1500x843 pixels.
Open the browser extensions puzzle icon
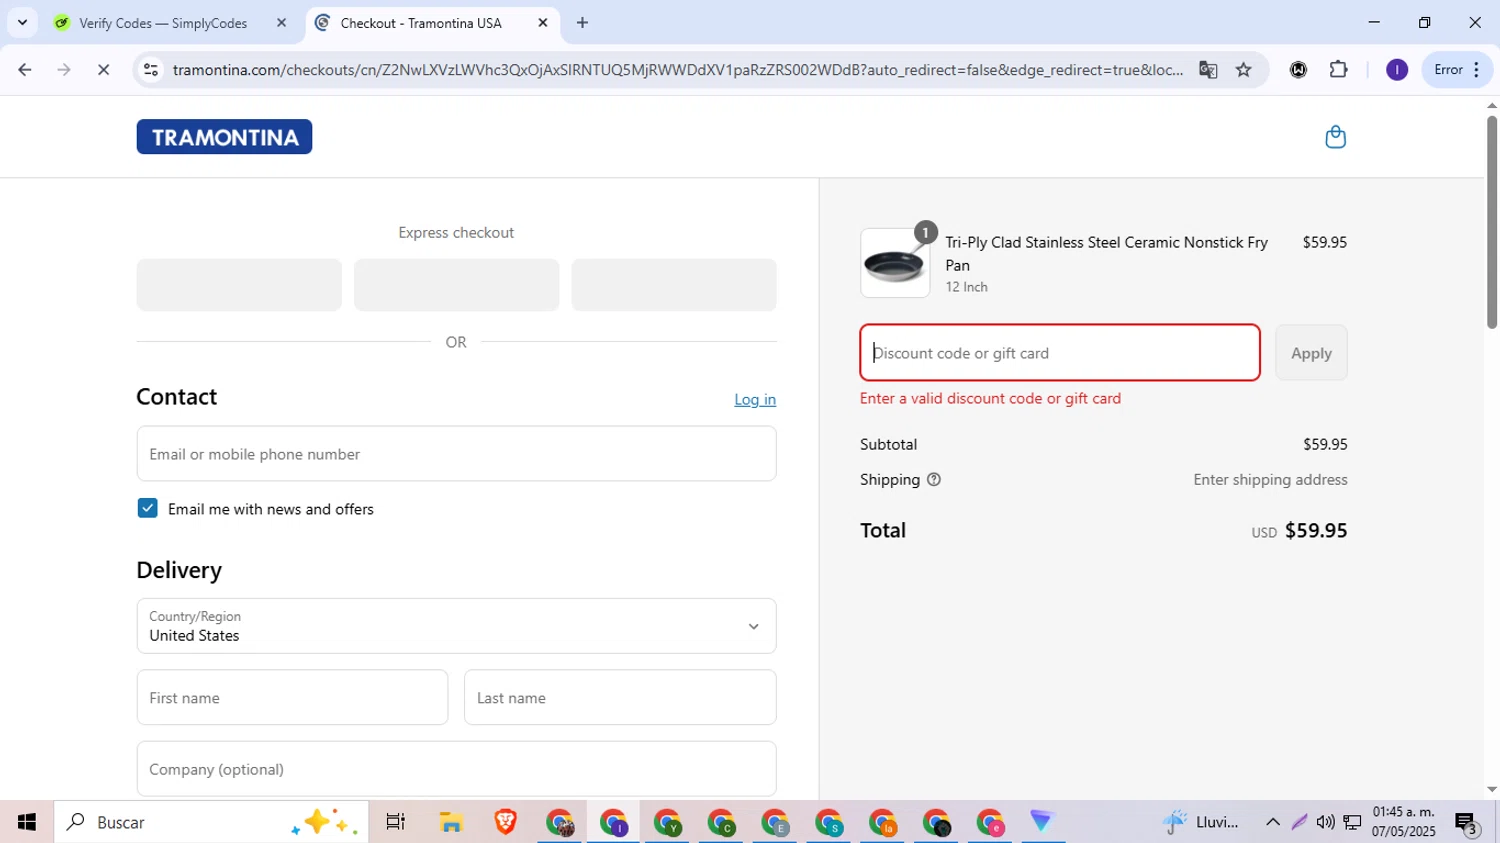point(1338,70)
